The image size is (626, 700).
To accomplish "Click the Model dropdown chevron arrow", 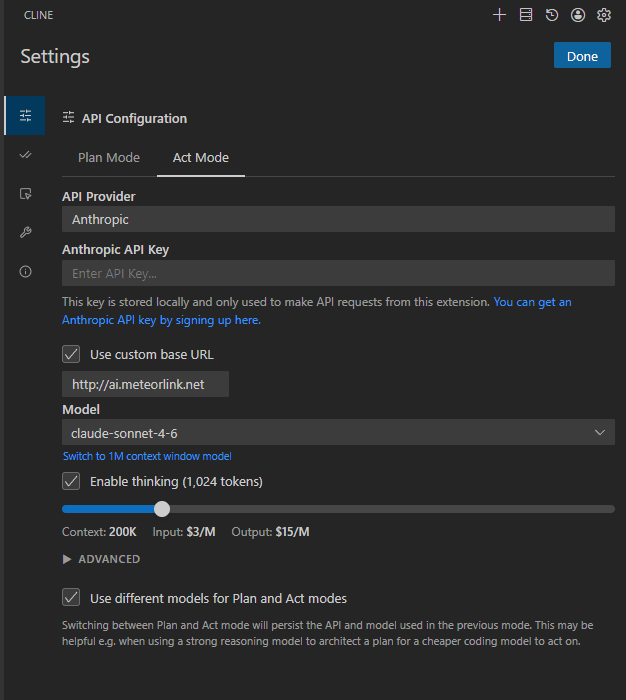I will point(600,433).
